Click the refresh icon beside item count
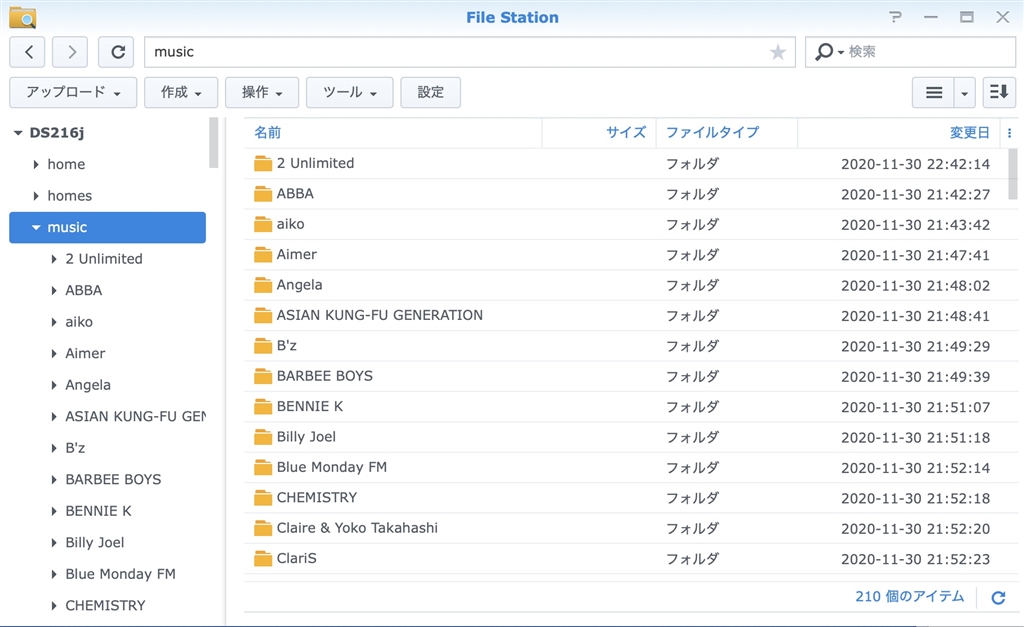The width and height of the screenshot is (1024, 627). [997, 597]
